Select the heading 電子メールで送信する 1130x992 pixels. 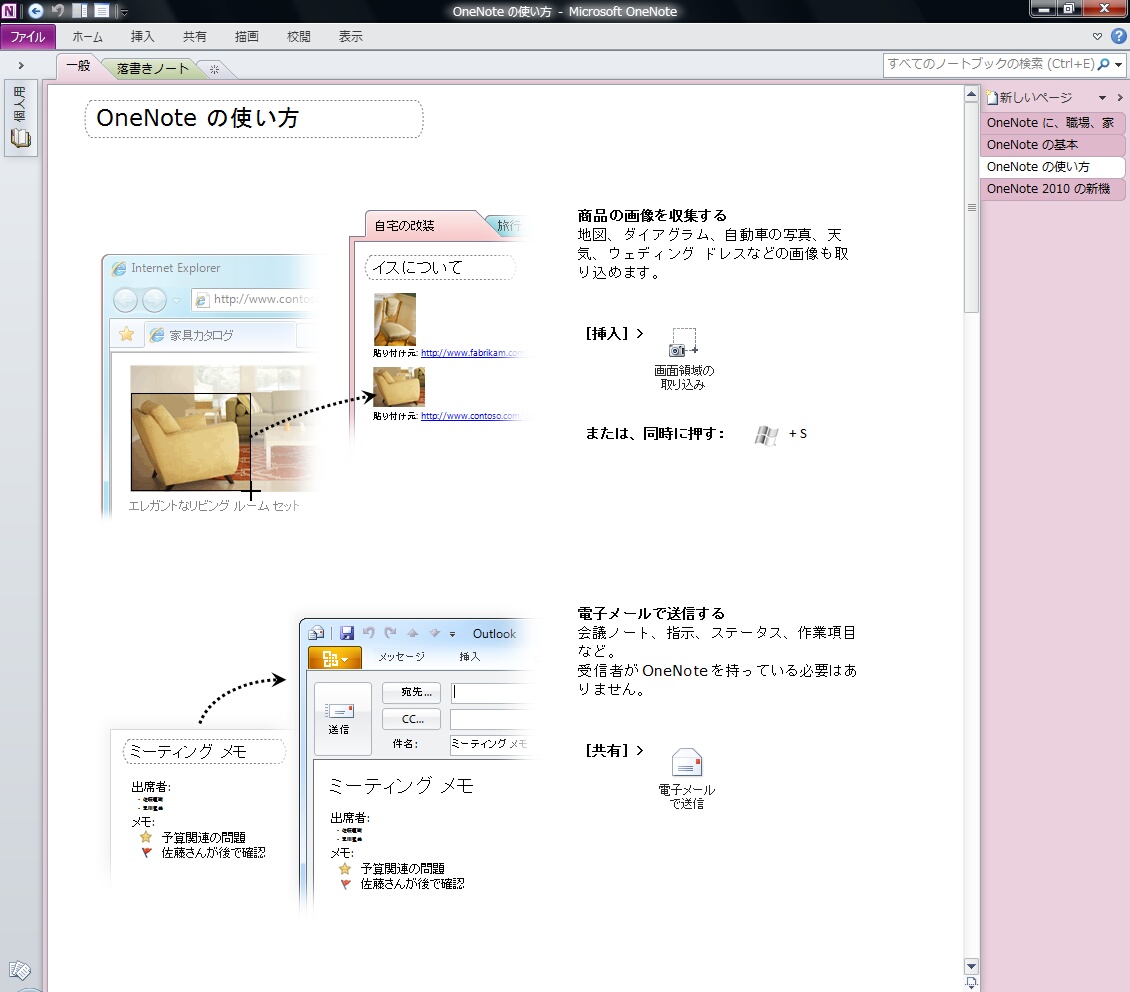651,614
